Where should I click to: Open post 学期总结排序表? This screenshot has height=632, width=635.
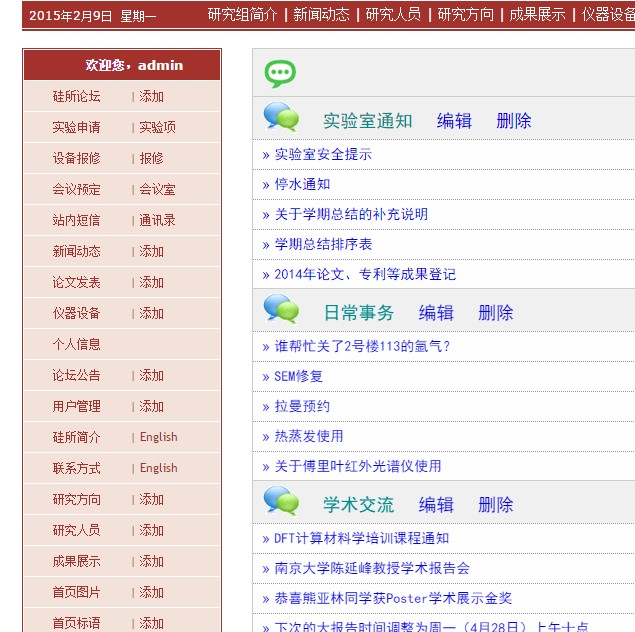[323, 244]
